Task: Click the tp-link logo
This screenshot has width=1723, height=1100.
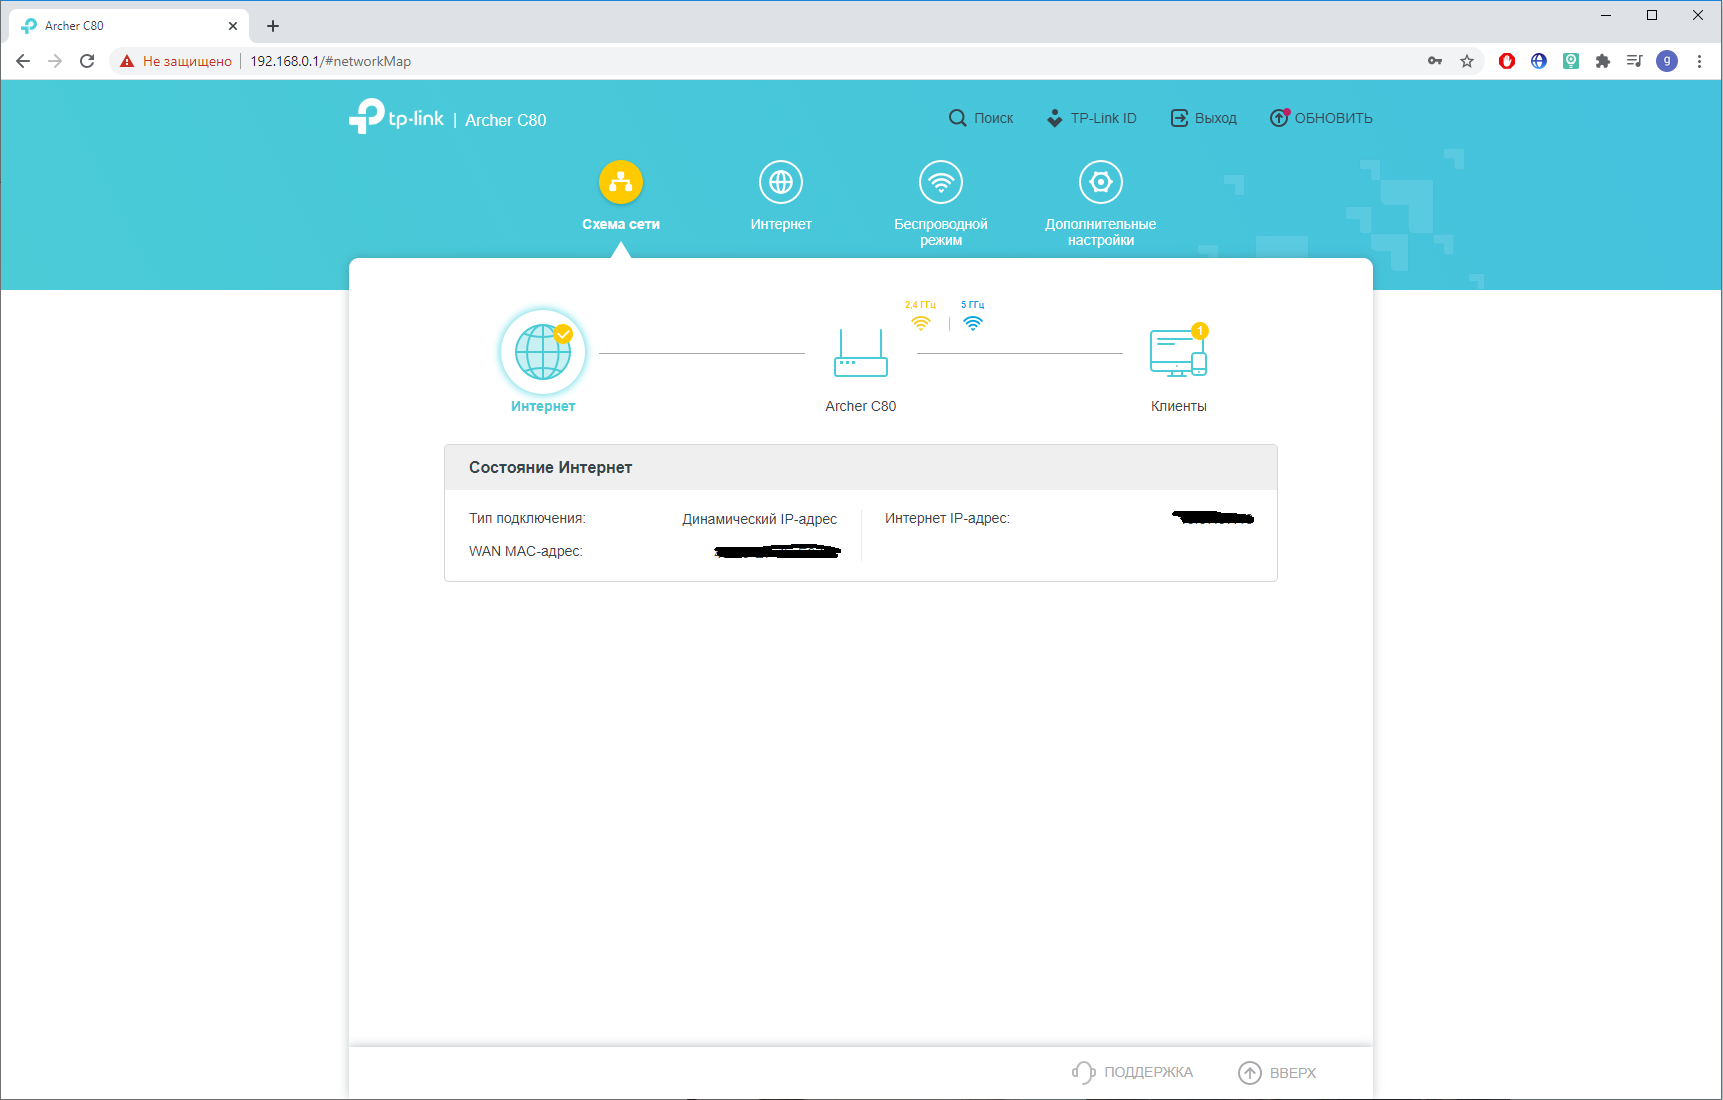Action: 397,117
